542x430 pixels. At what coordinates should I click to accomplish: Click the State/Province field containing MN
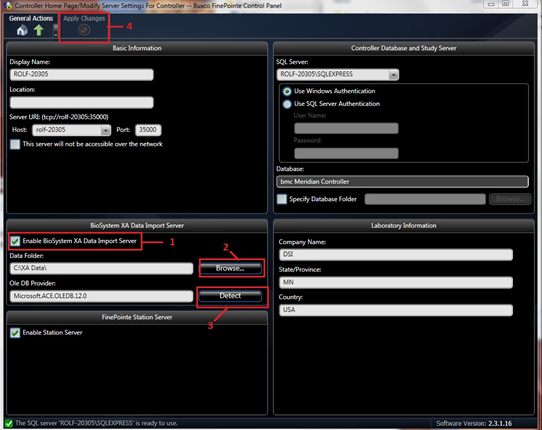(x=396, y=282)
